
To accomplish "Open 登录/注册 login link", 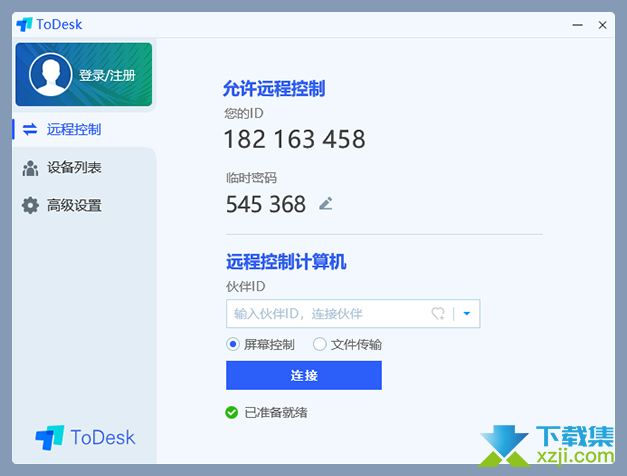I will pos(107,75).
